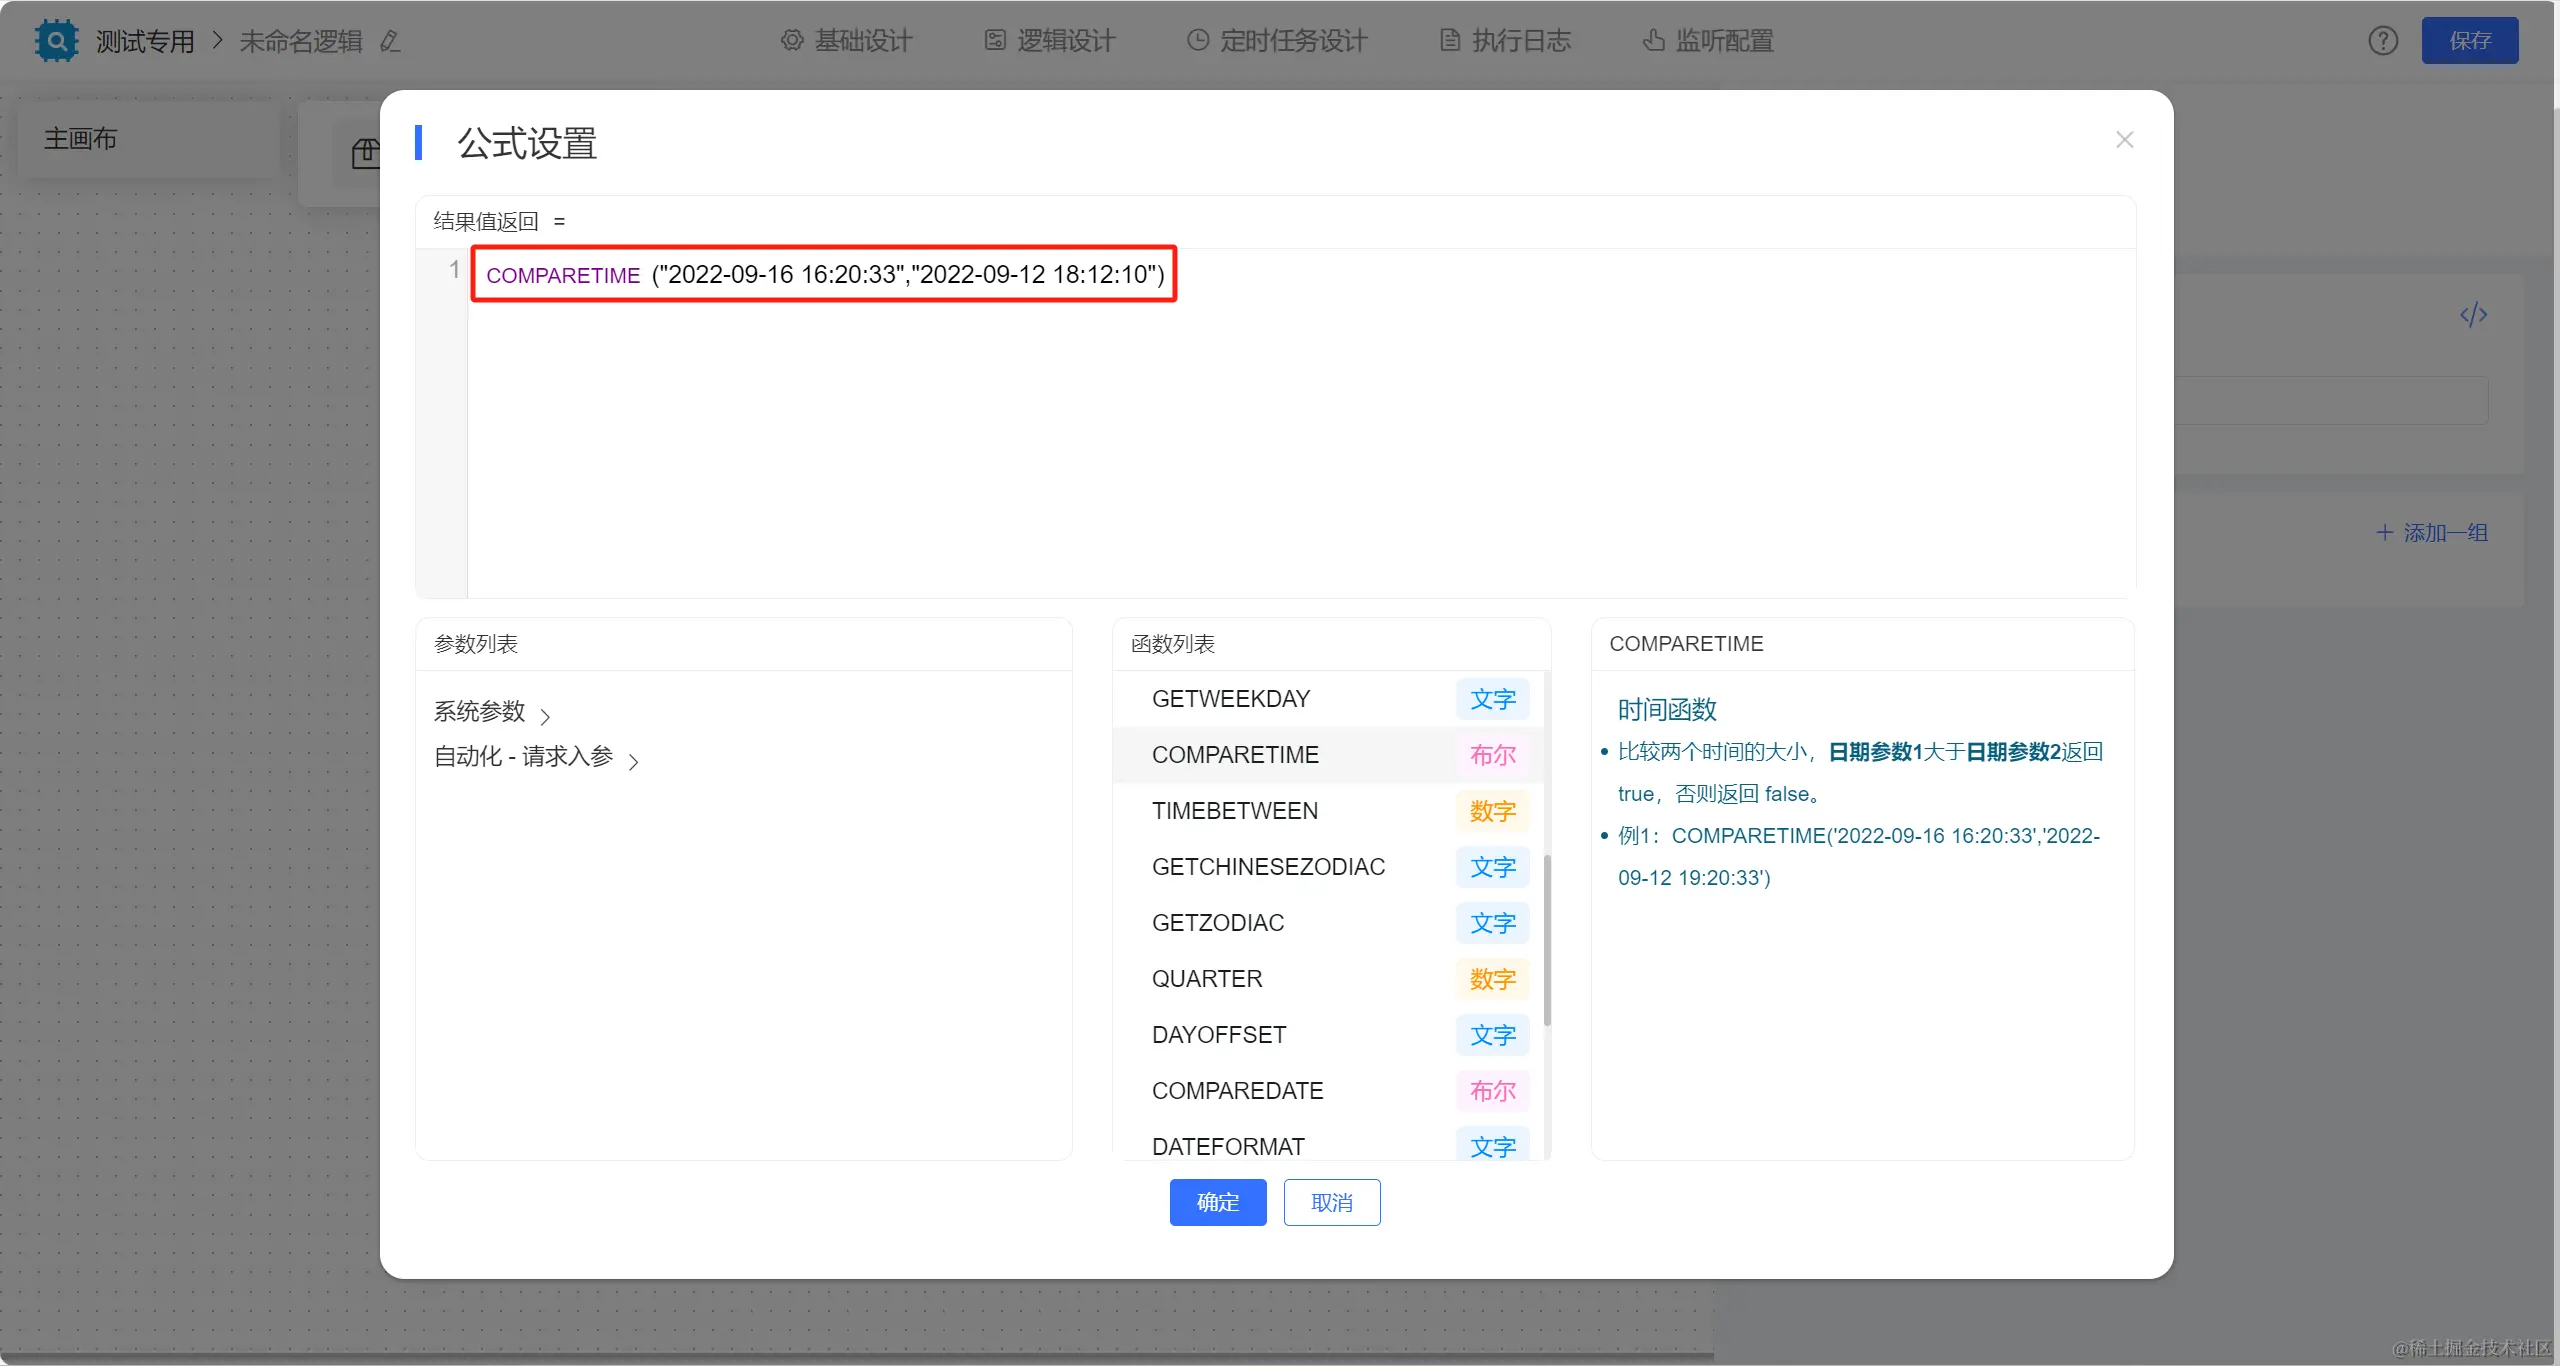
Task: Switch to the basic design tab (基础设计)
Action: (x=847, y=41)
